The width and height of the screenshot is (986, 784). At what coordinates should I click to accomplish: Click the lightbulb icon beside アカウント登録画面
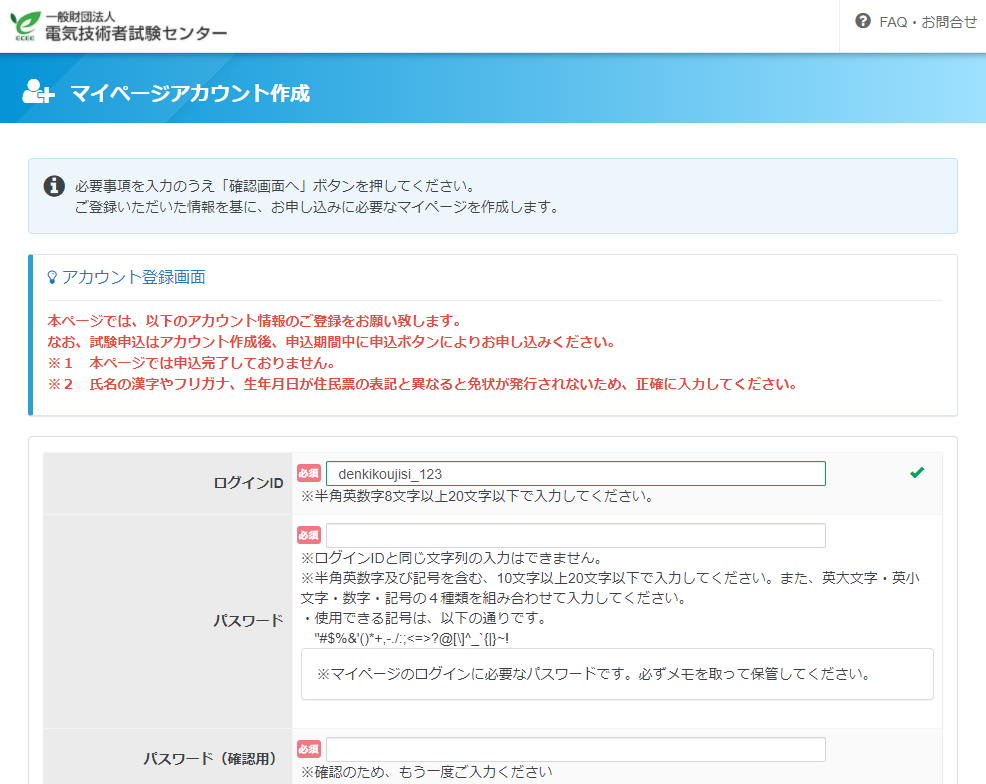52,277
